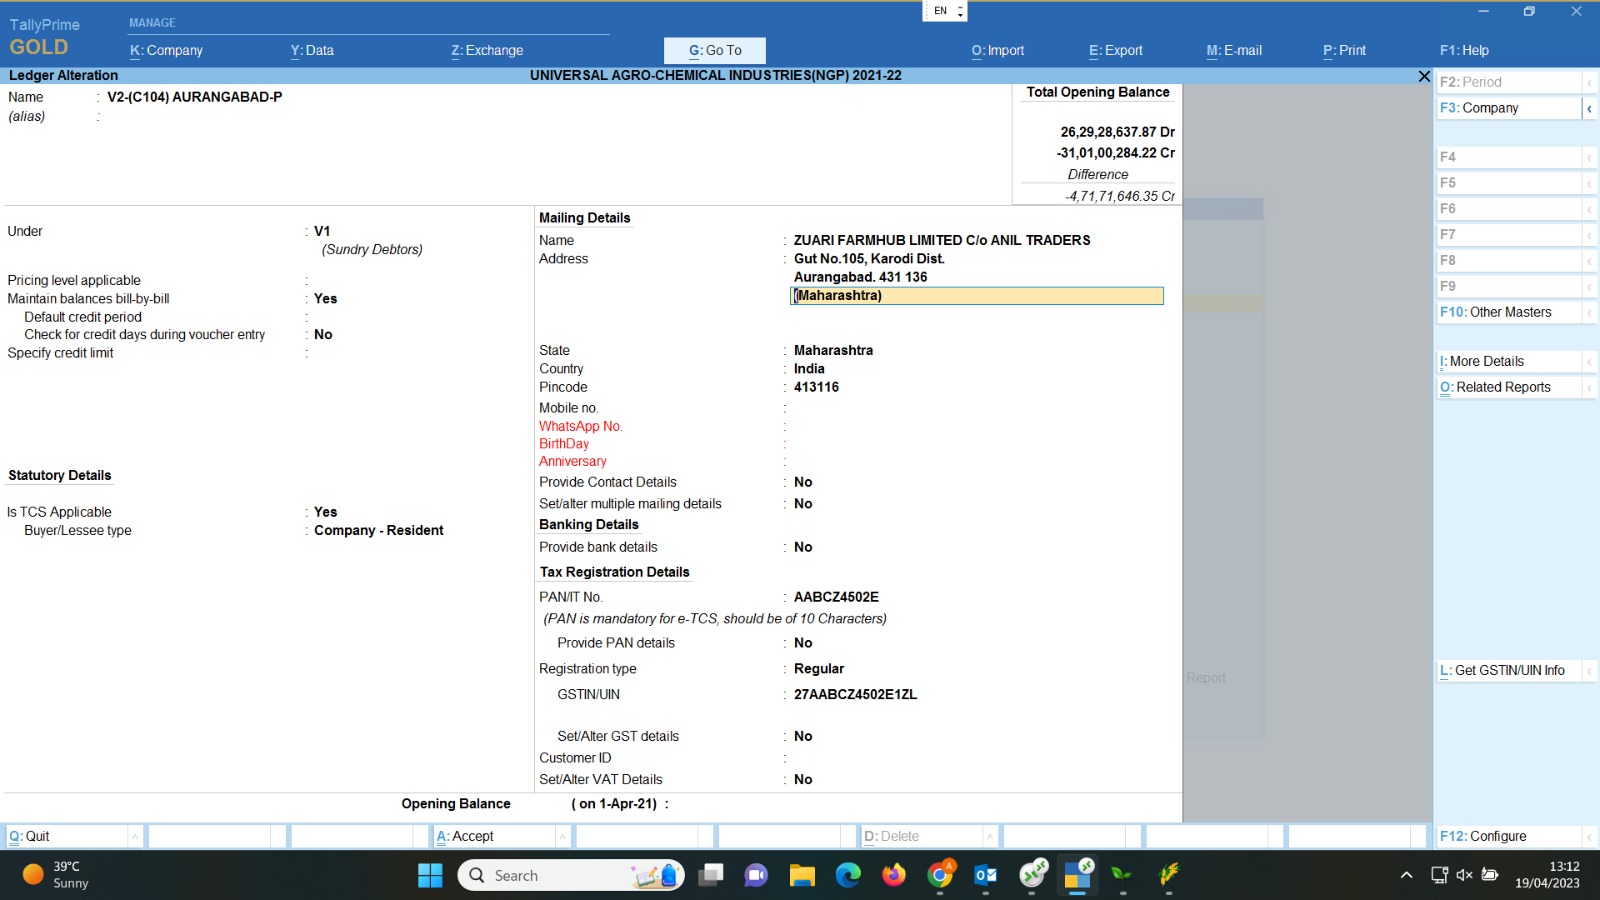Open File Explorer from the taskbar
Viewport: 1600px width, 900px height.
[x=802, y=876]
